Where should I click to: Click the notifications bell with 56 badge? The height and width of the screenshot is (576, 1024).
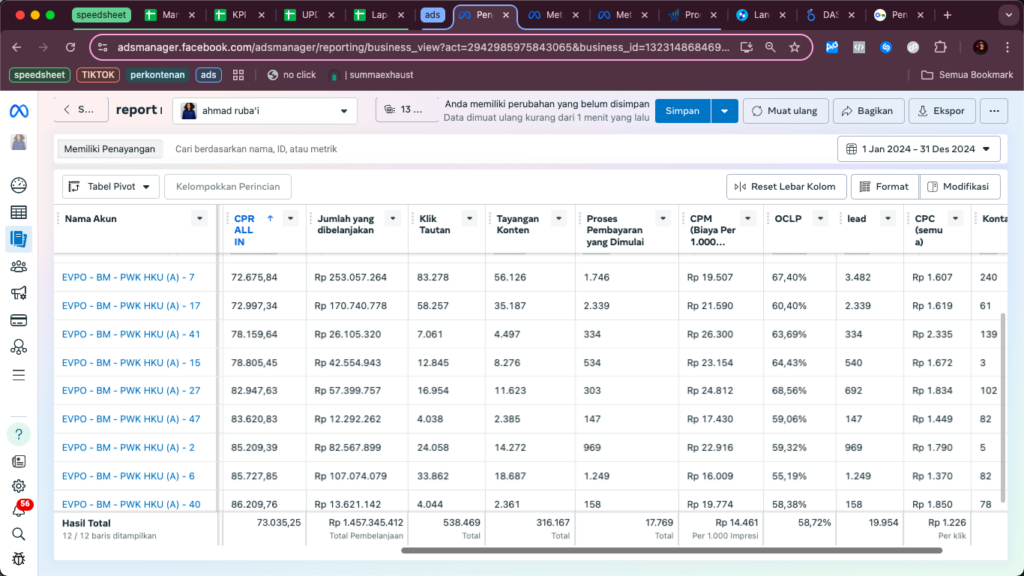coord(19,509)
